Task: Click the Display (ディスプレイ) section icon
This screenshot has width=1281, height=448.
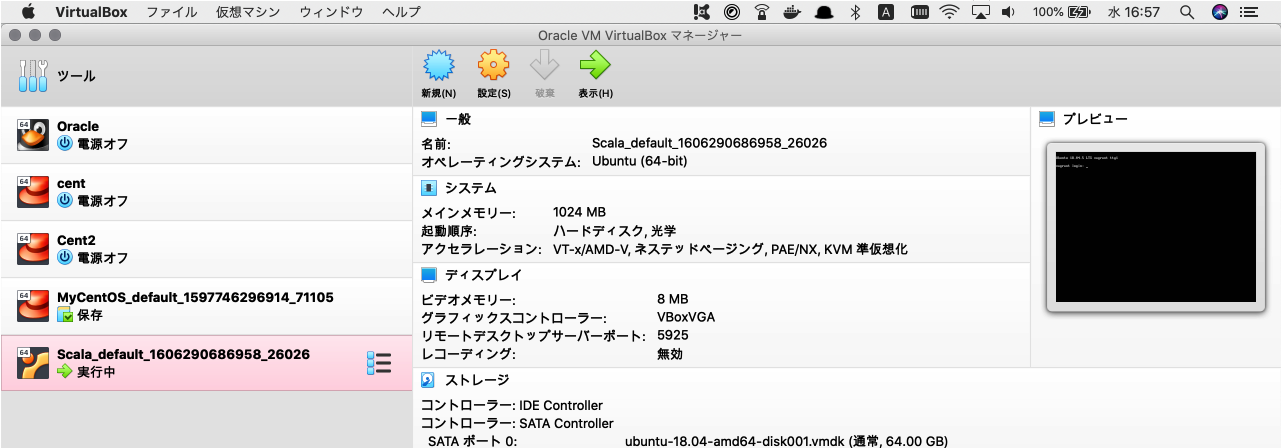Action: (429, 274)
